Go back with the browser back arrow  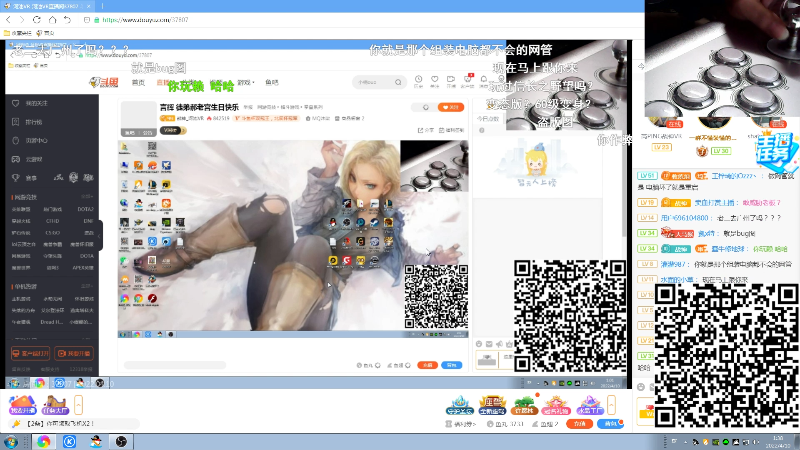[8, 20]
